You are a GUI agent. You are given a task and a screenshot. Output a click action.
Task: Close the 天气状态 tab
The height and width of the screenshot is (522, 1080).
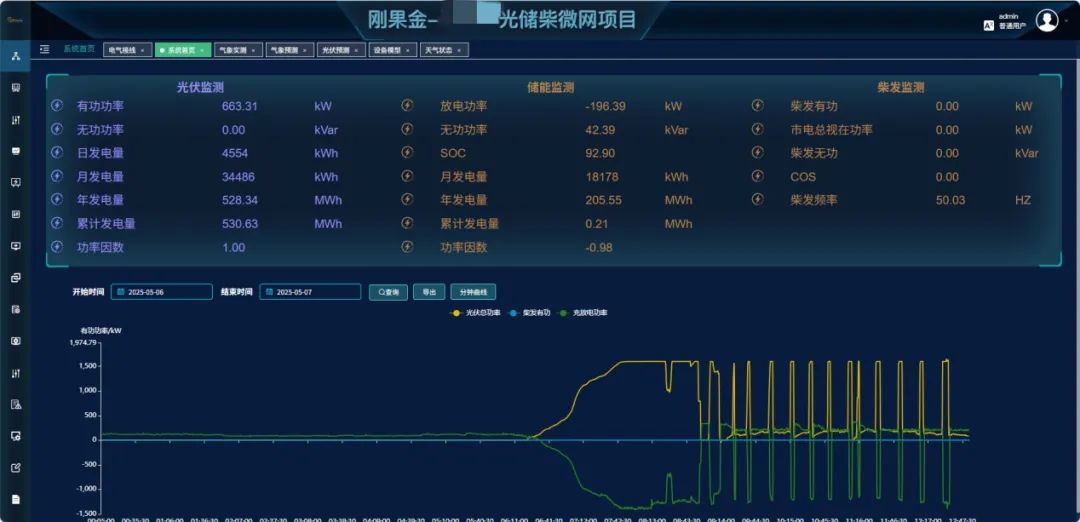coord(461,50)
